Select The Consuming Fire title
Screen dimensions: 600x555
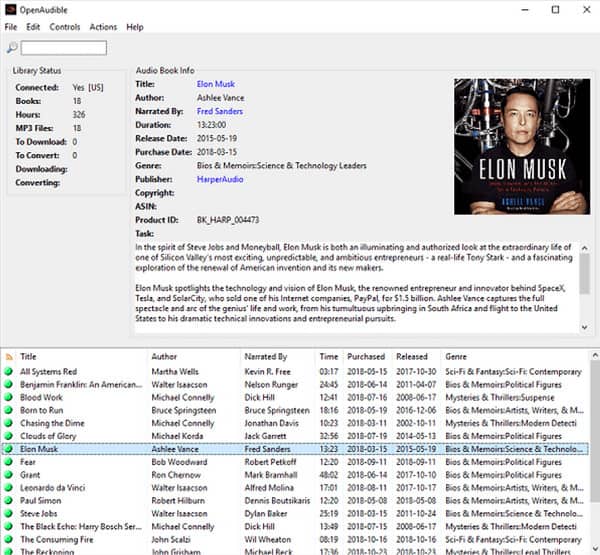(x=57, y=540)
